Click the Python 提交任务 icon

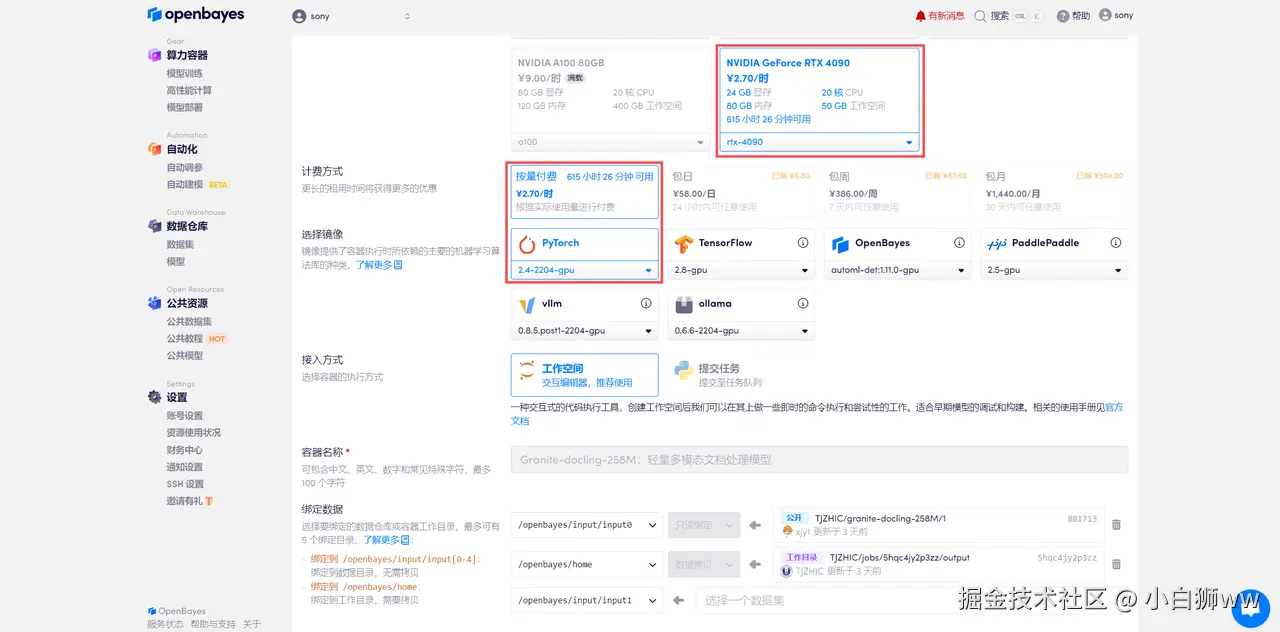click(684, 372)
